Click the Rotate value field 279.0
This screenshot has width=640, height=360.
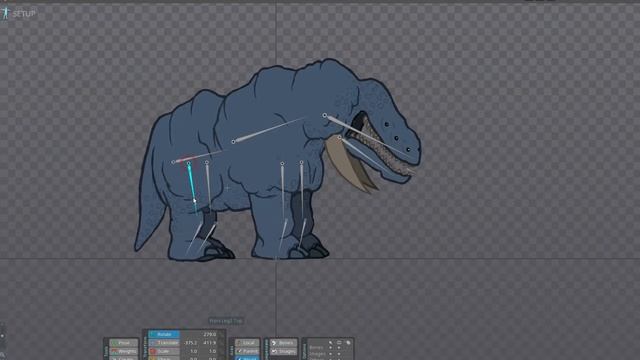[x=209, y=334]
